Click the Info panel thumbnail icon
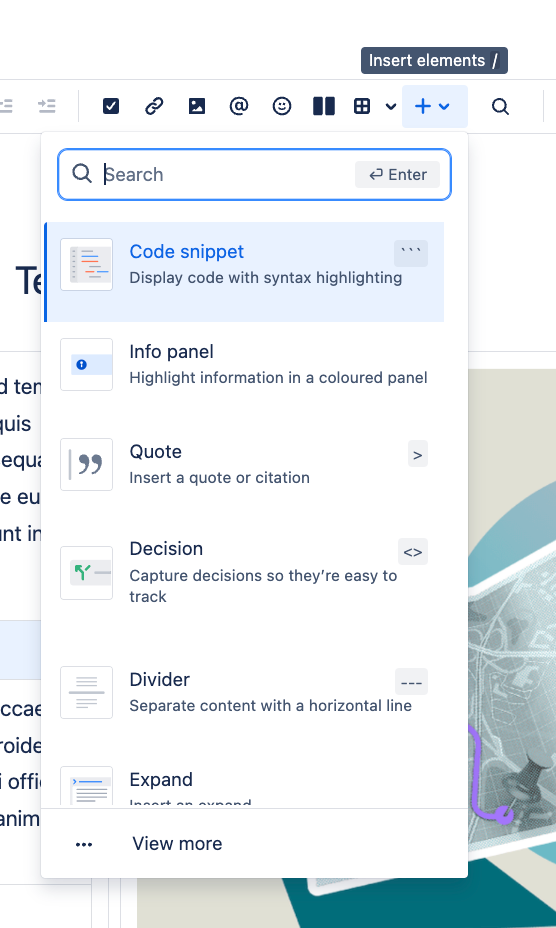The width and height of the screenshot is (556, 928). [86, 365]
